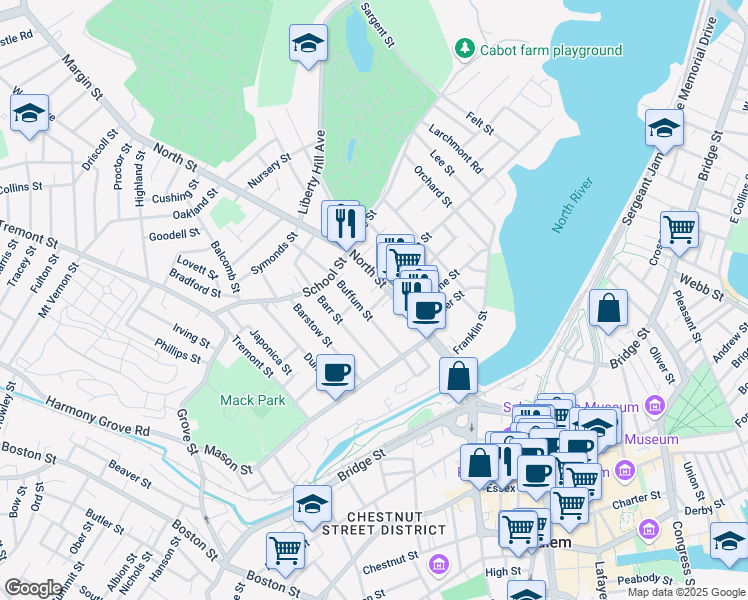Screen dimensions: 748x600
Task: Click the Harmony Grove Rd label
Action: tap(97, 416)
